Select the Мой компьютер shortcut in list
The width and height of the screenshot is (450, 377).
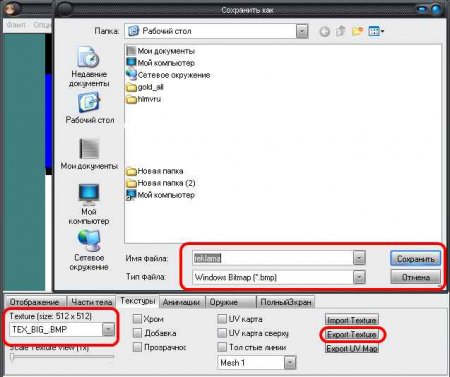[161, 195]
